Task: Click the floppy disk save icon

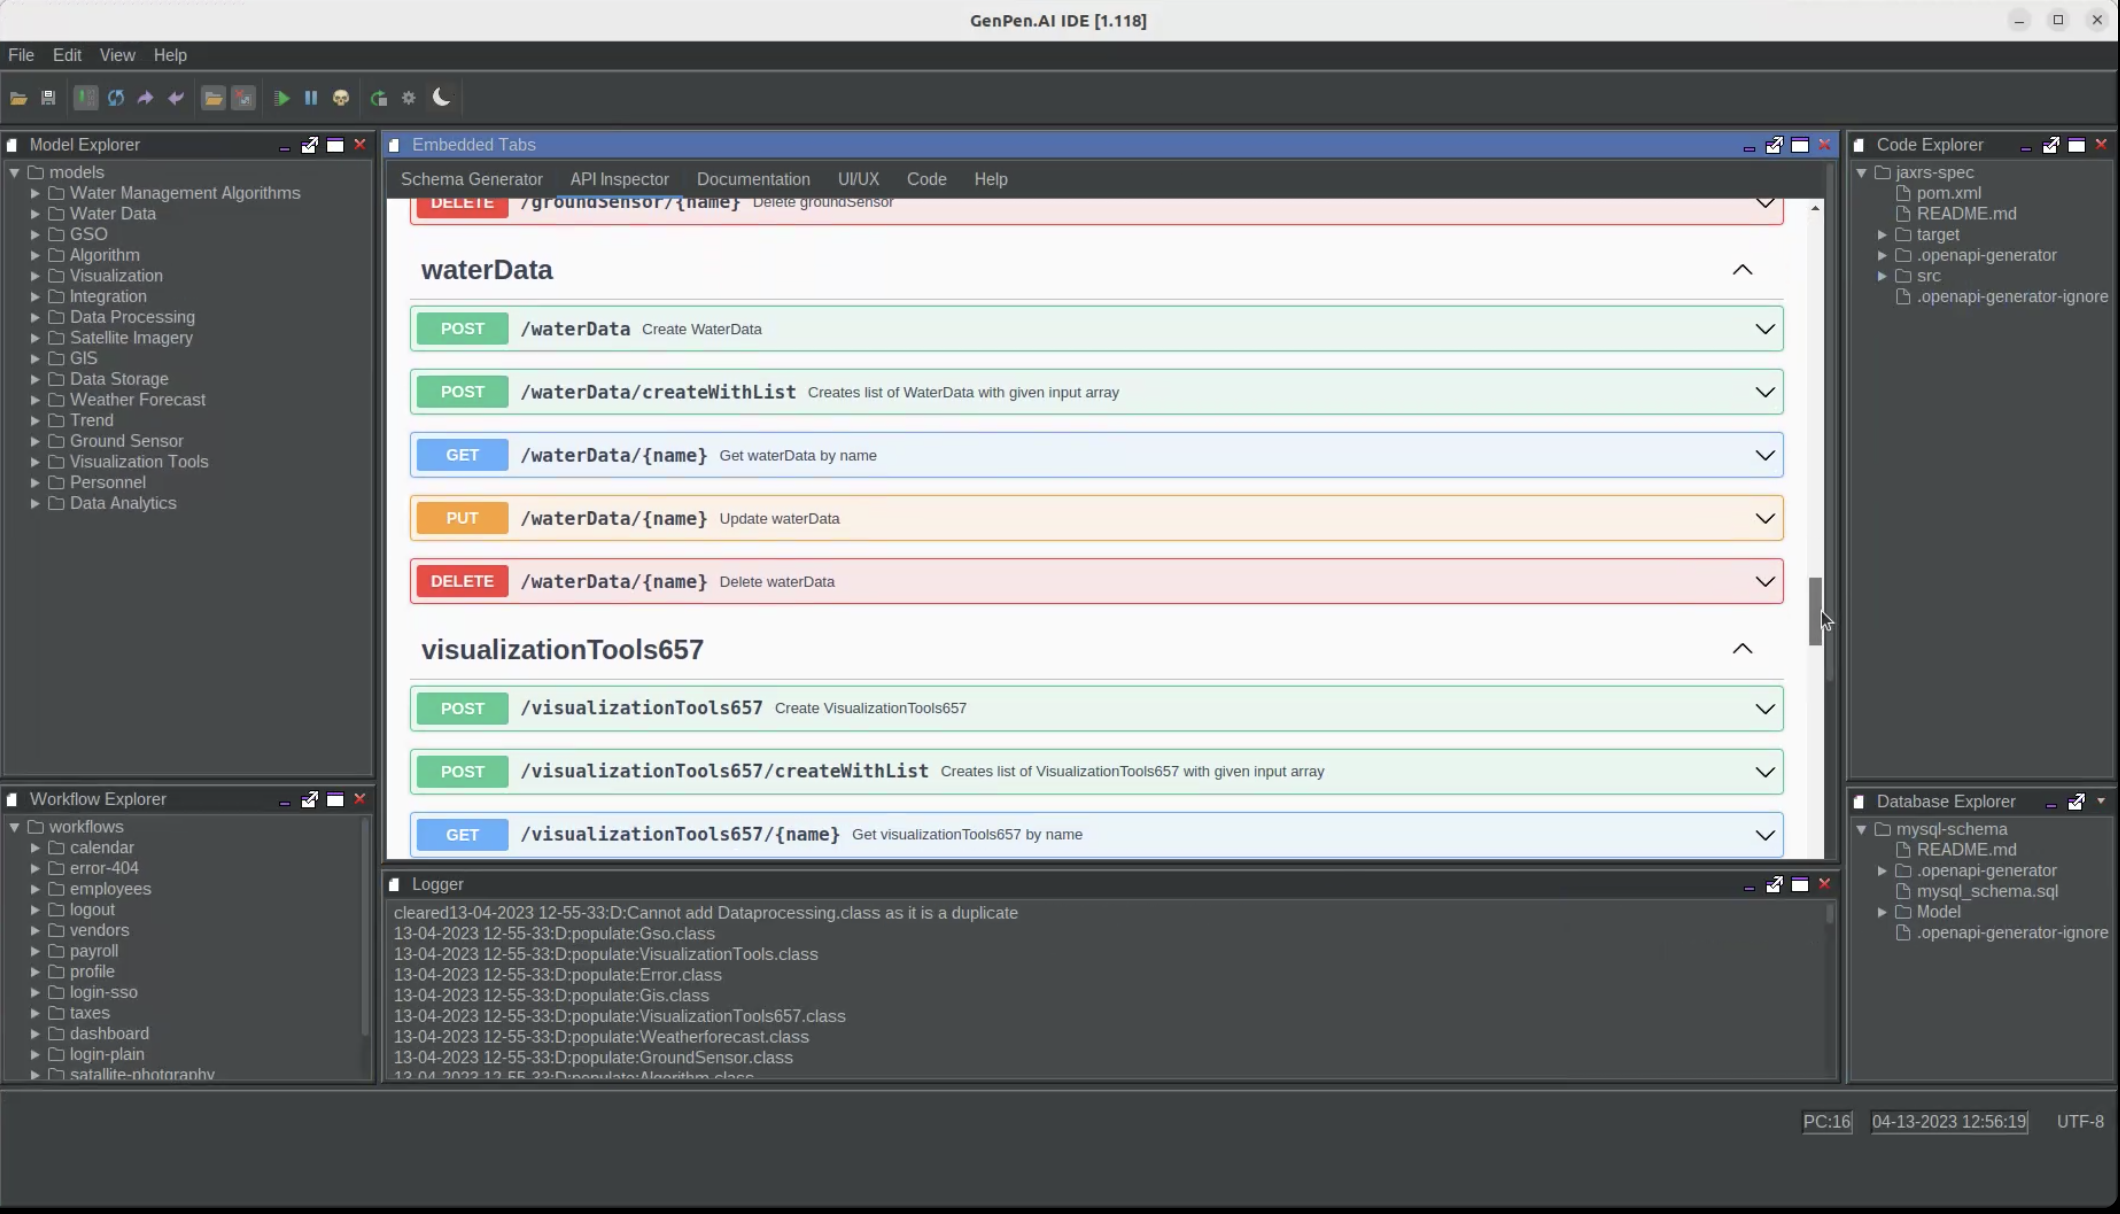Action: [48, 98]
